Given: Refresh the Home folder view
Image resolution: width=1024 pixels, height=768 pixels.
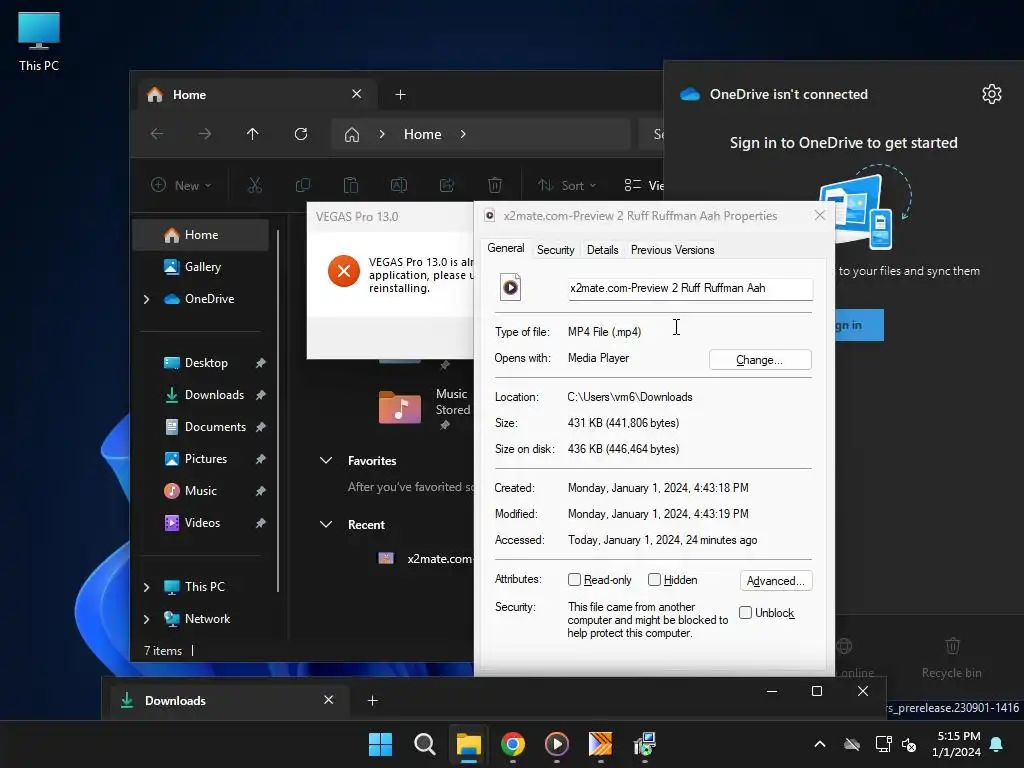Looking at the screenshot, I should pos(301,134).
